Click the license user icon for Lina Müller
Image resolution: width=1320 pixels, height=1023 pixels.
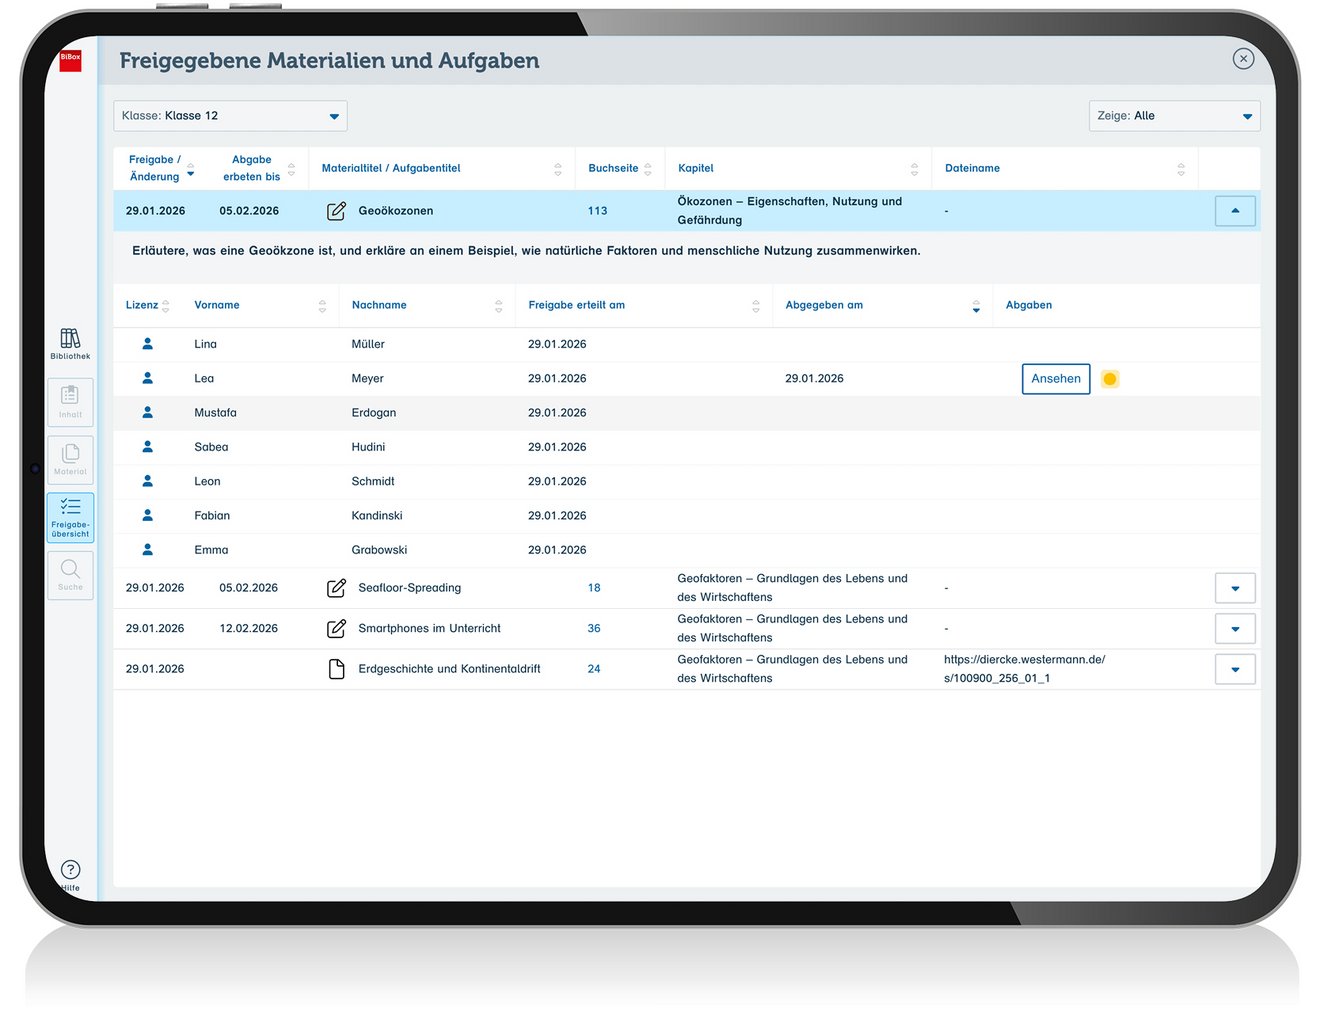point(148,343)
